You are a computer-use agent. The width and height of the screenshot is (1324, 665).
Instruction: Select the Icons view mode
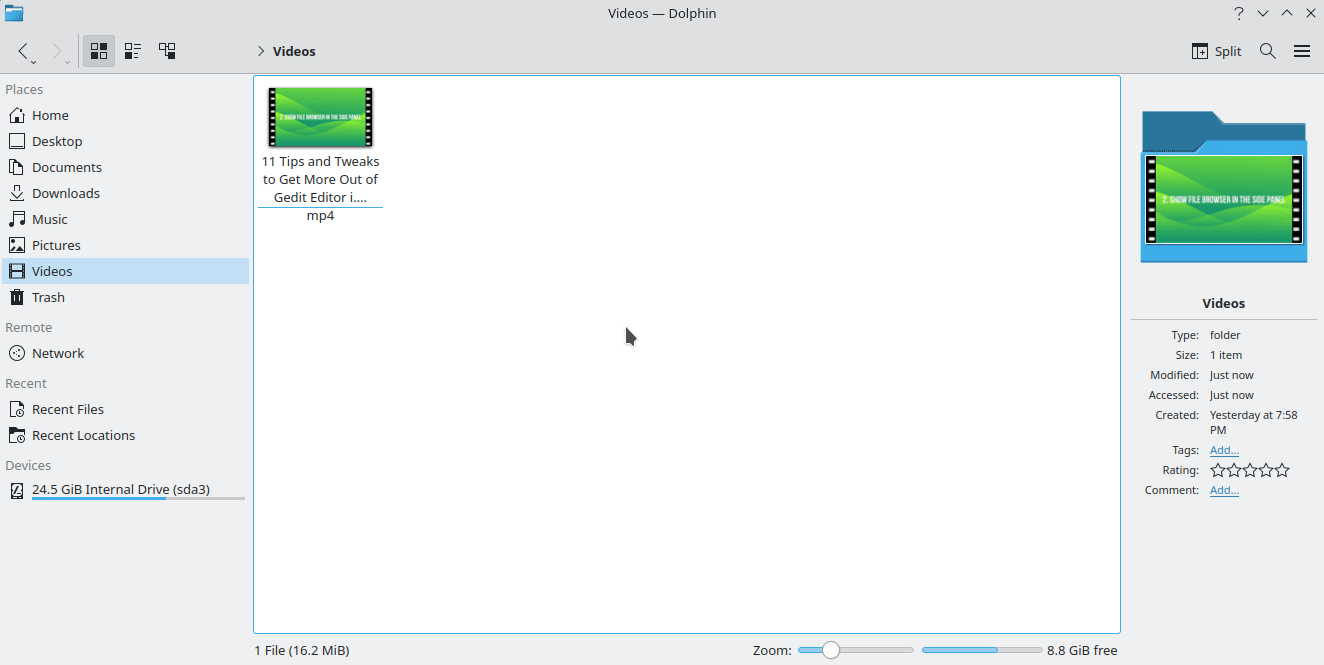point(98,50)
